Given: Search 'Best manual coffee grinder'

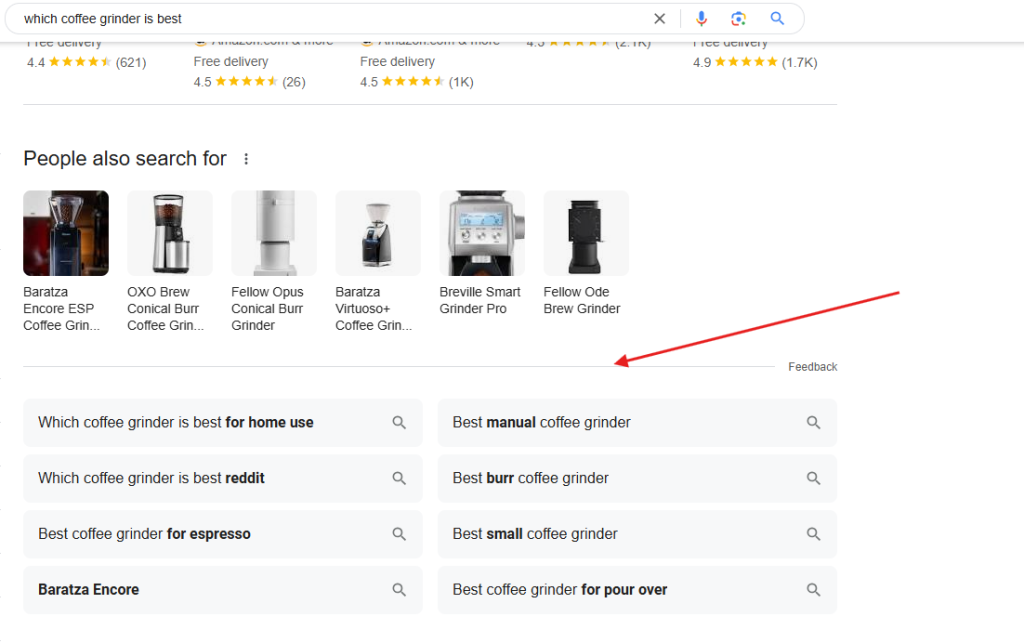Looking at the screenshot, I should coord(637,423).
